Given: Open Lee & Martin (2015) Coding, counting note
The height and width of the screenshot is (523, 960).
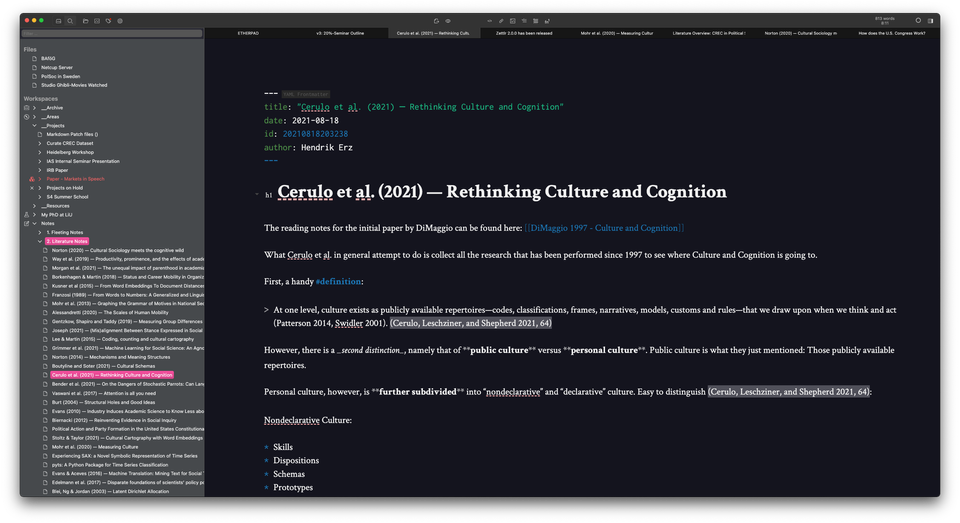Looking at the screenshot, I should coord(122,339).
